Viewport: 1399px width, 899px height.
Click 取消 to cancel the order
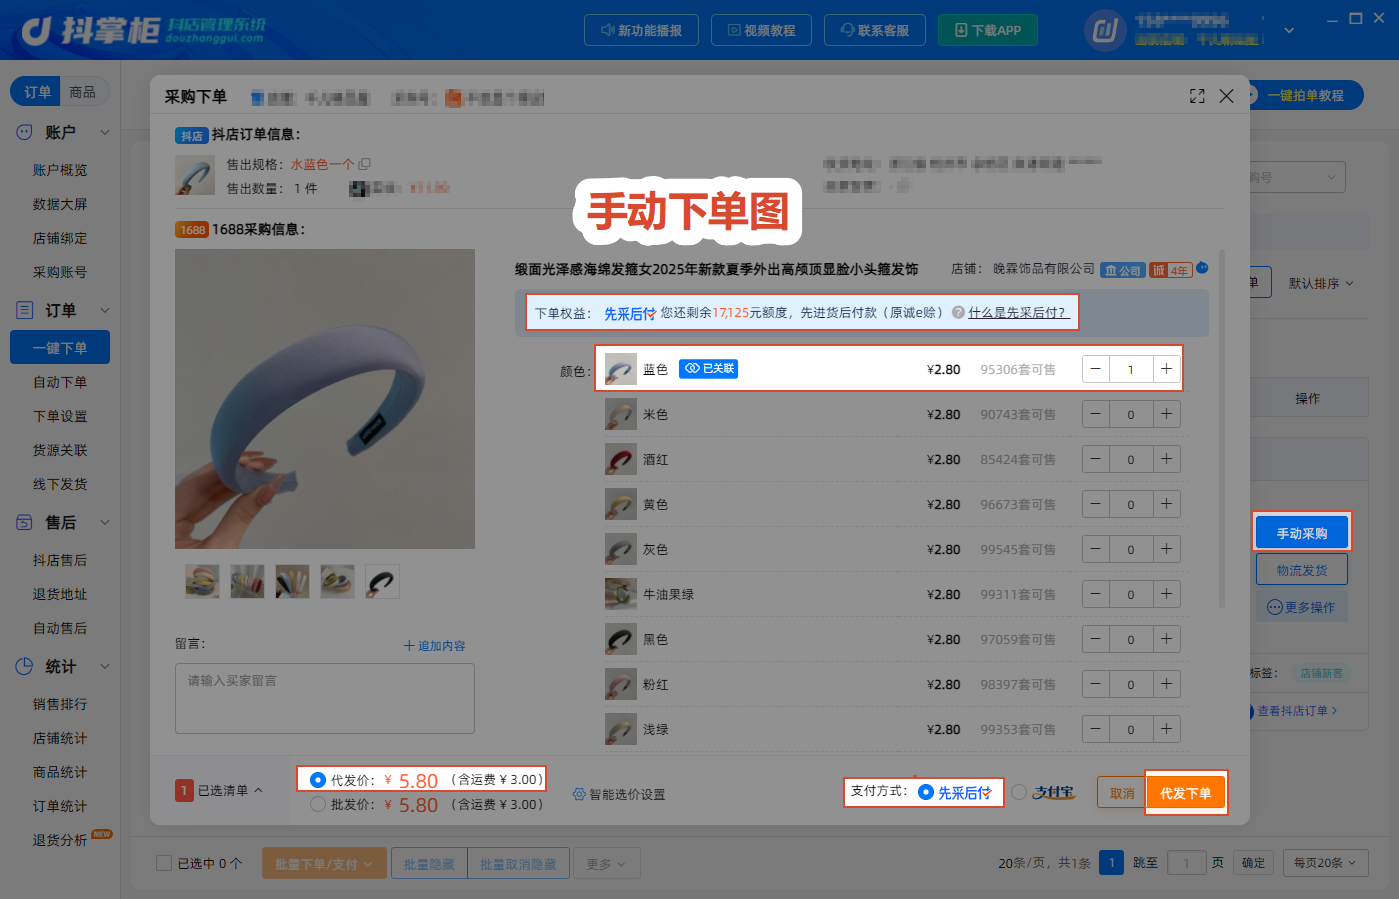[x=1122, y=793]
